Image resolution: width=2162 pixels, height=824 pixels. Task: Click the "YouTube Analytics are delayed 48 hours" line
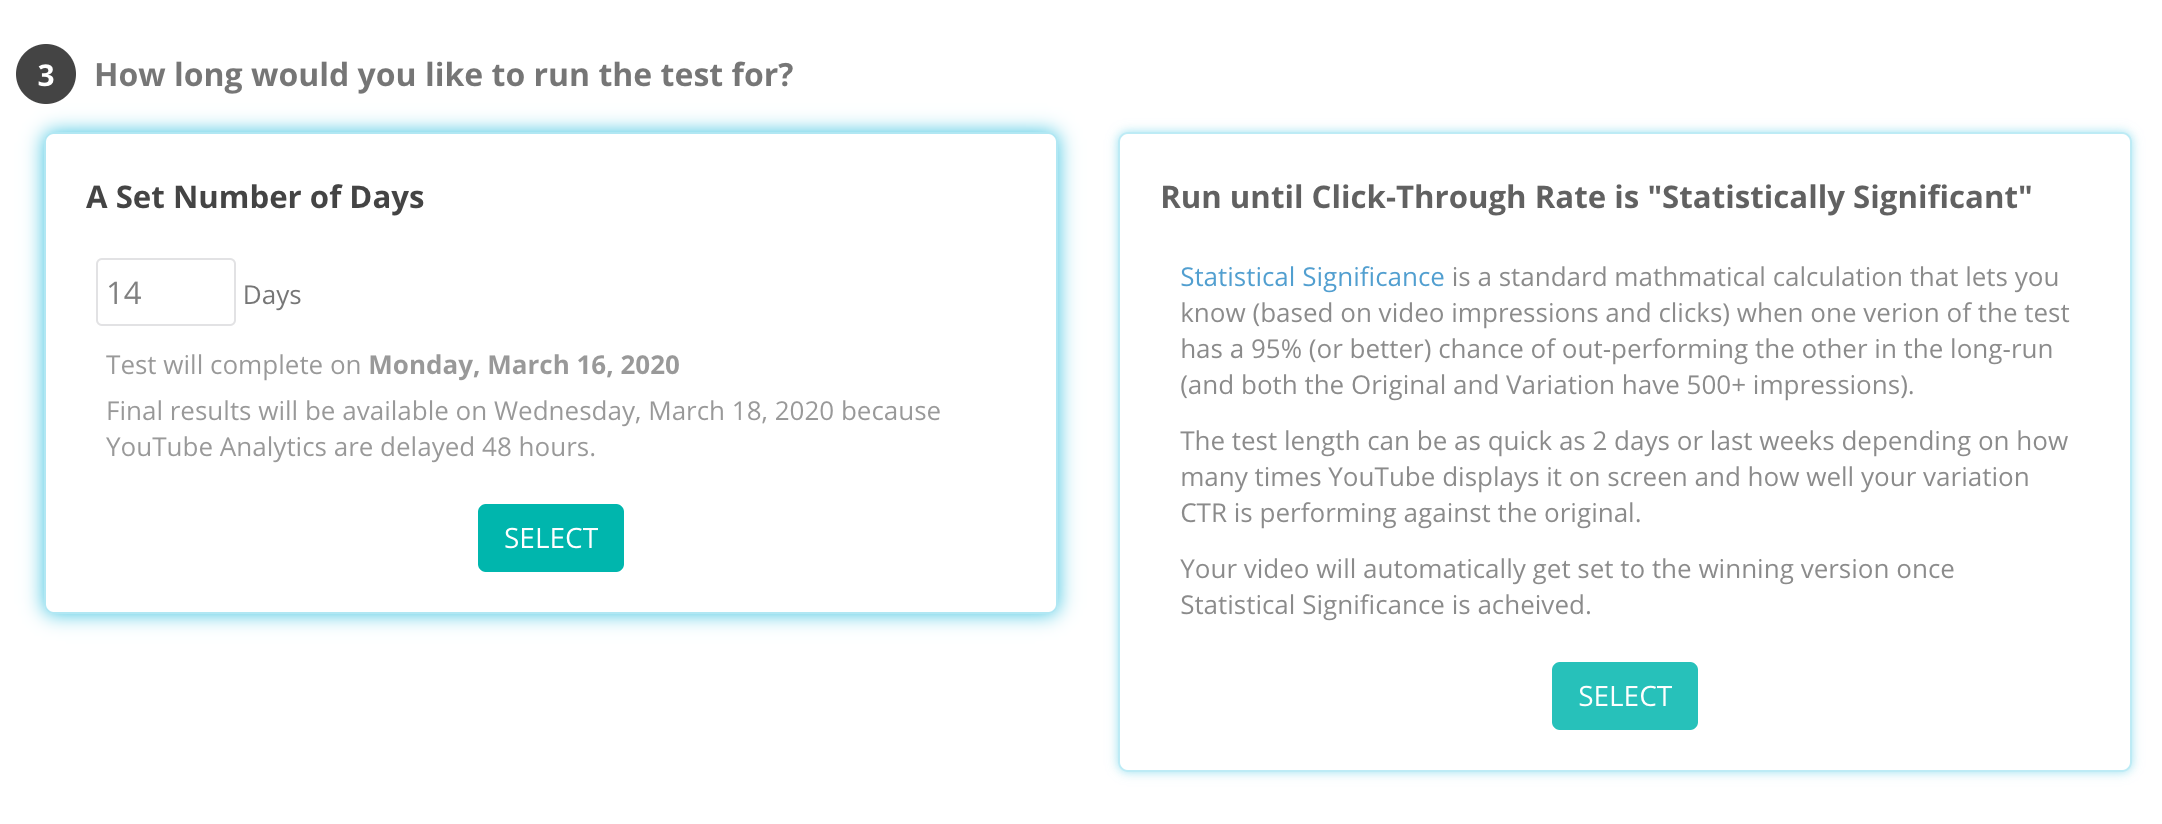point(350,447)
